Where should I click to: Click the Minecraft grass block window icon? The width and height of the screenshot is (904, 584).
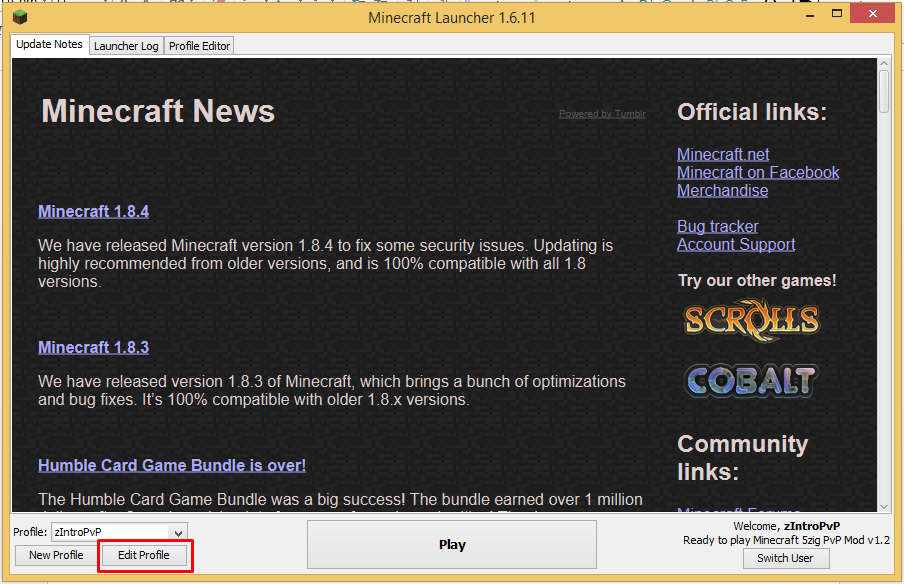coord(20,17)
